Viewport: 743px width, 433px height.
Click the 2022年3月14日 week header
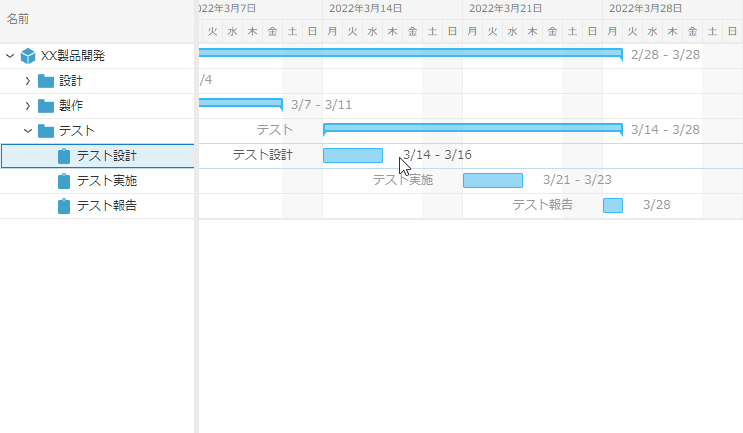pyautogui.click(x=366, y=8)
